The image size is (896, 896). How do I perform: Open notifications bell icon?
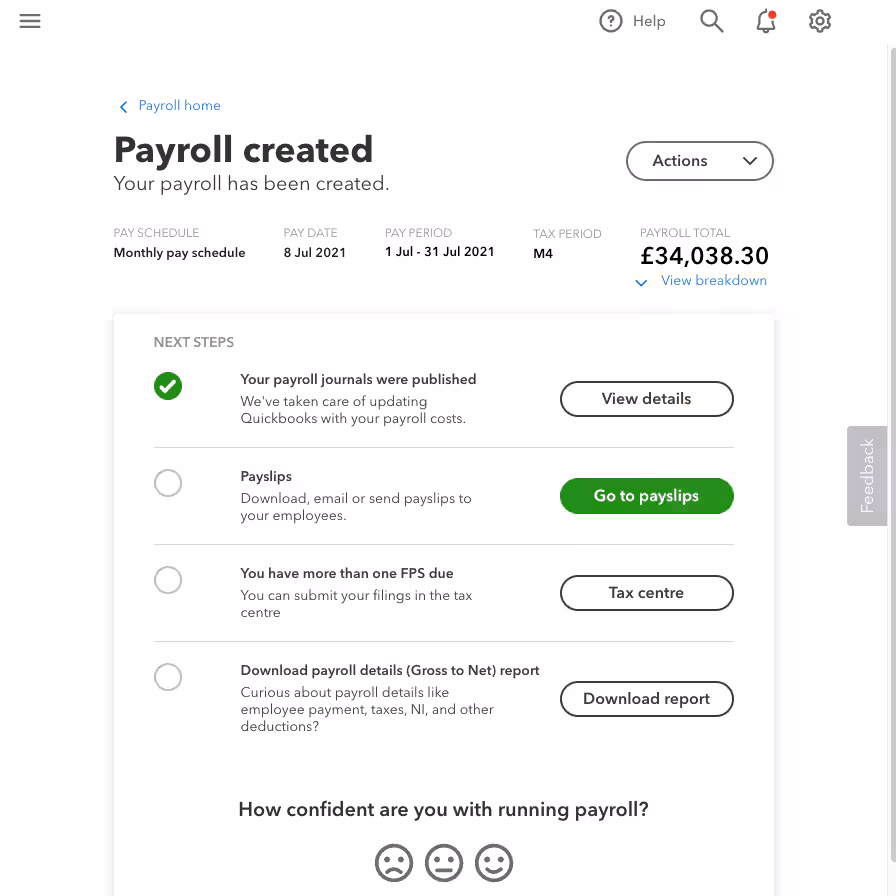(x=766, y=22)
